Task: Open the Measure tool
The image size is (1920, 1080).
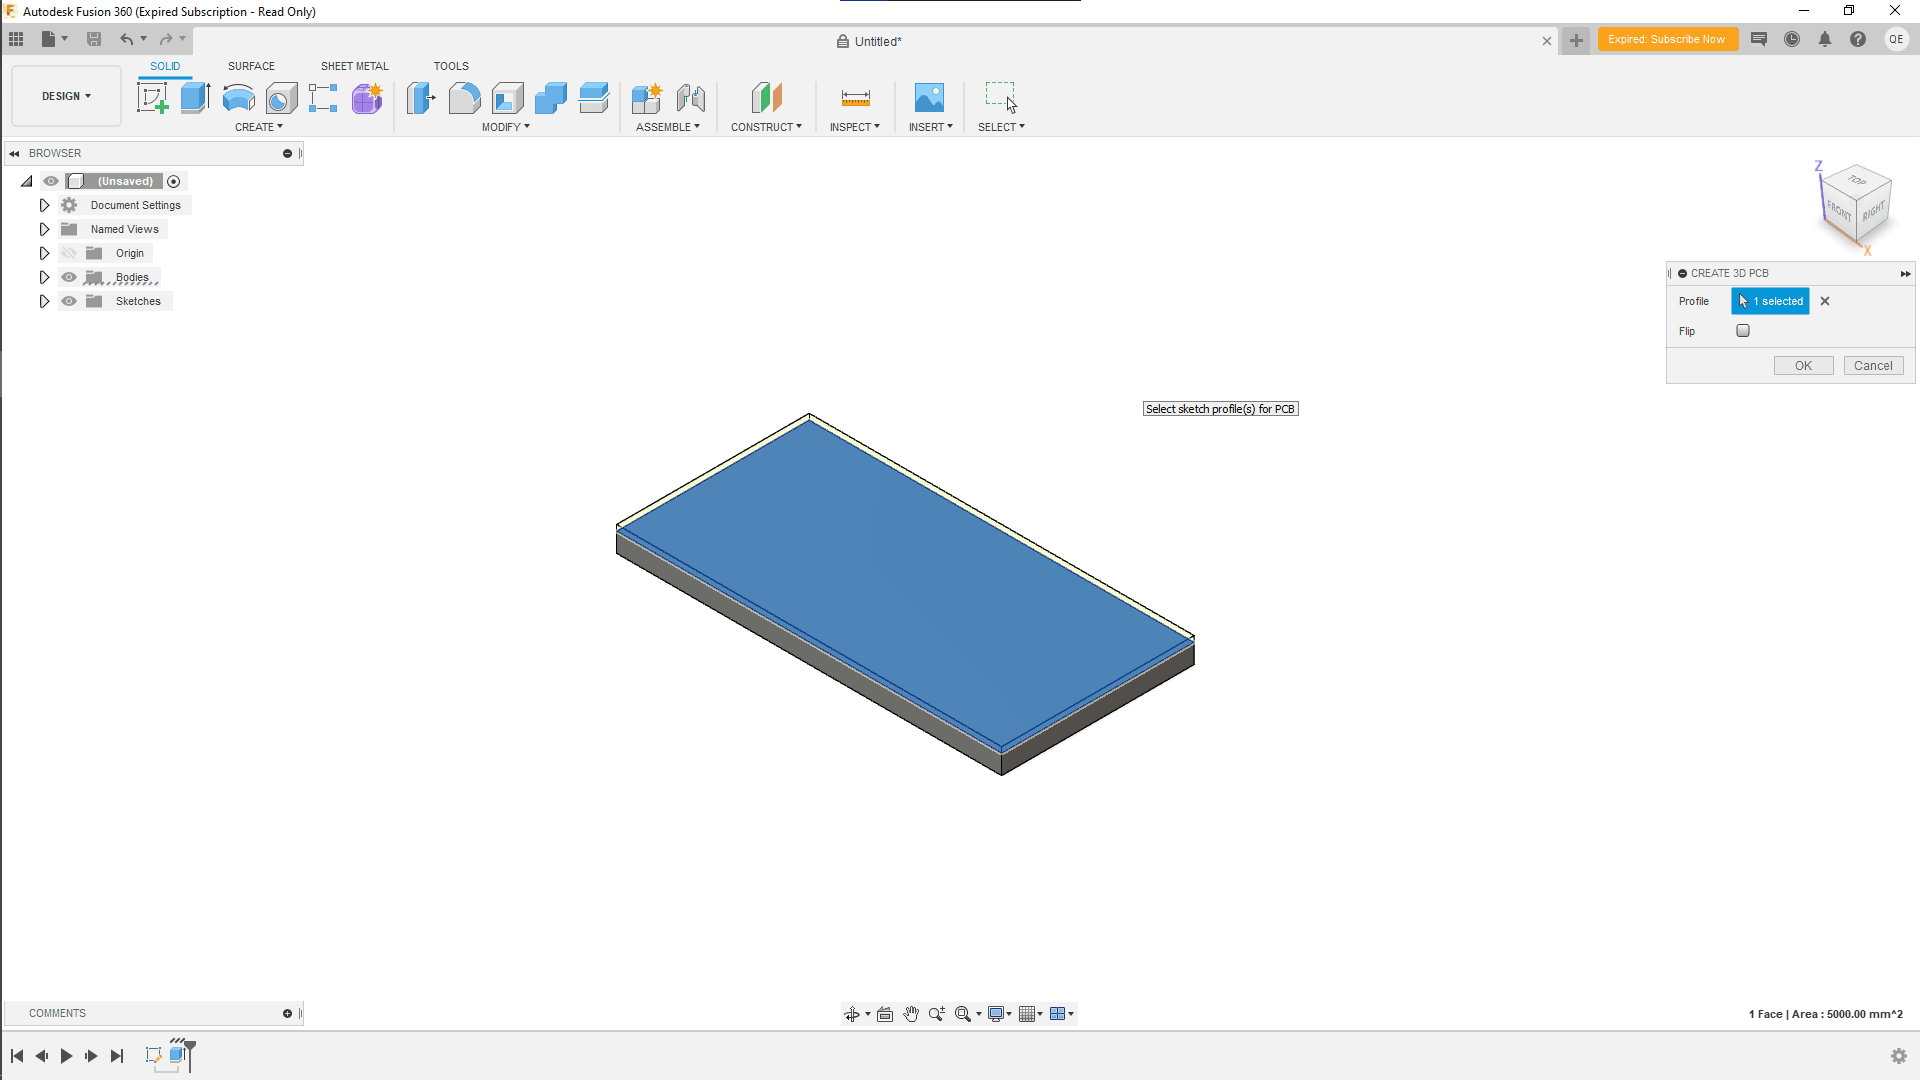Action: click(855, 97)
